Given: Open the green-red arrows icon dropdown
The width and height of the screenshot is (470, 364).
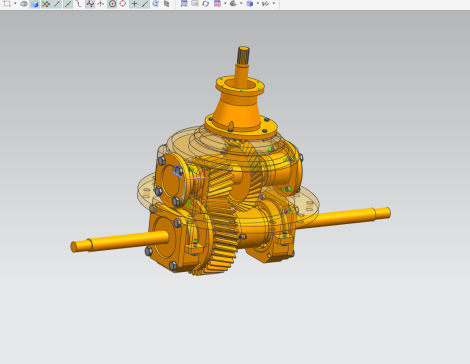Looking at the screenshot, I should click(x=274, y=4).
